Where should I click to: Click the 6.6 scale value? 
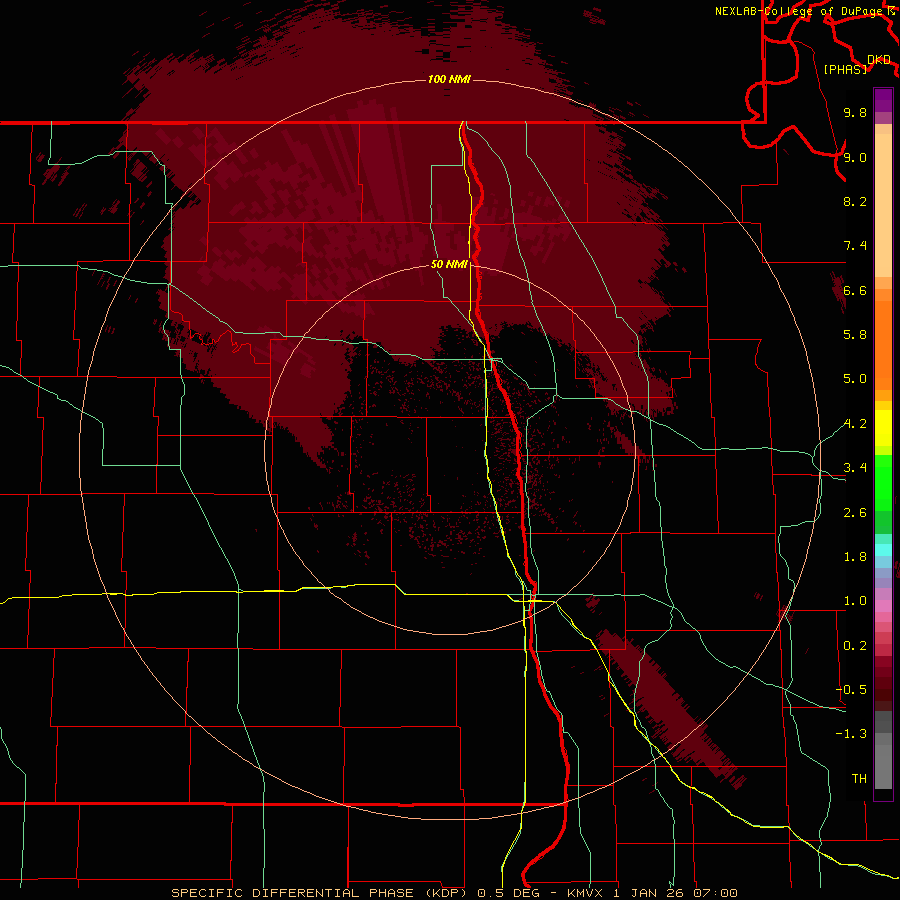(855, 290)
